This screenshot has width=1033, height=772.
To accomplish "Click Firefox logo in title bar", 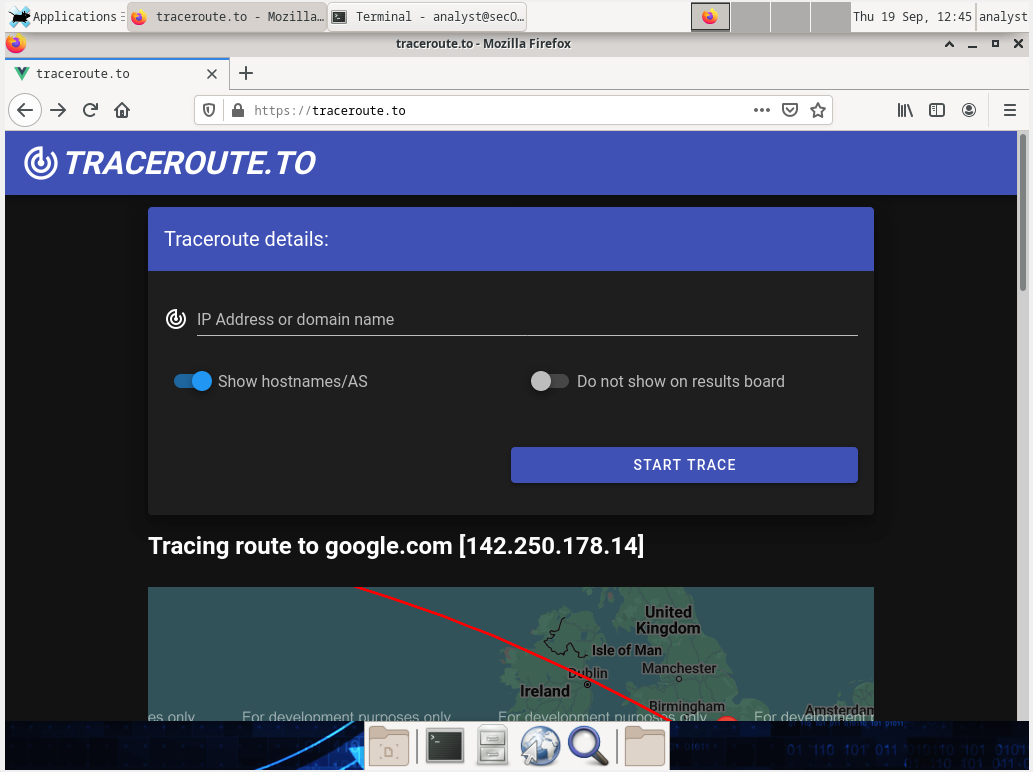I will [16, 43].
